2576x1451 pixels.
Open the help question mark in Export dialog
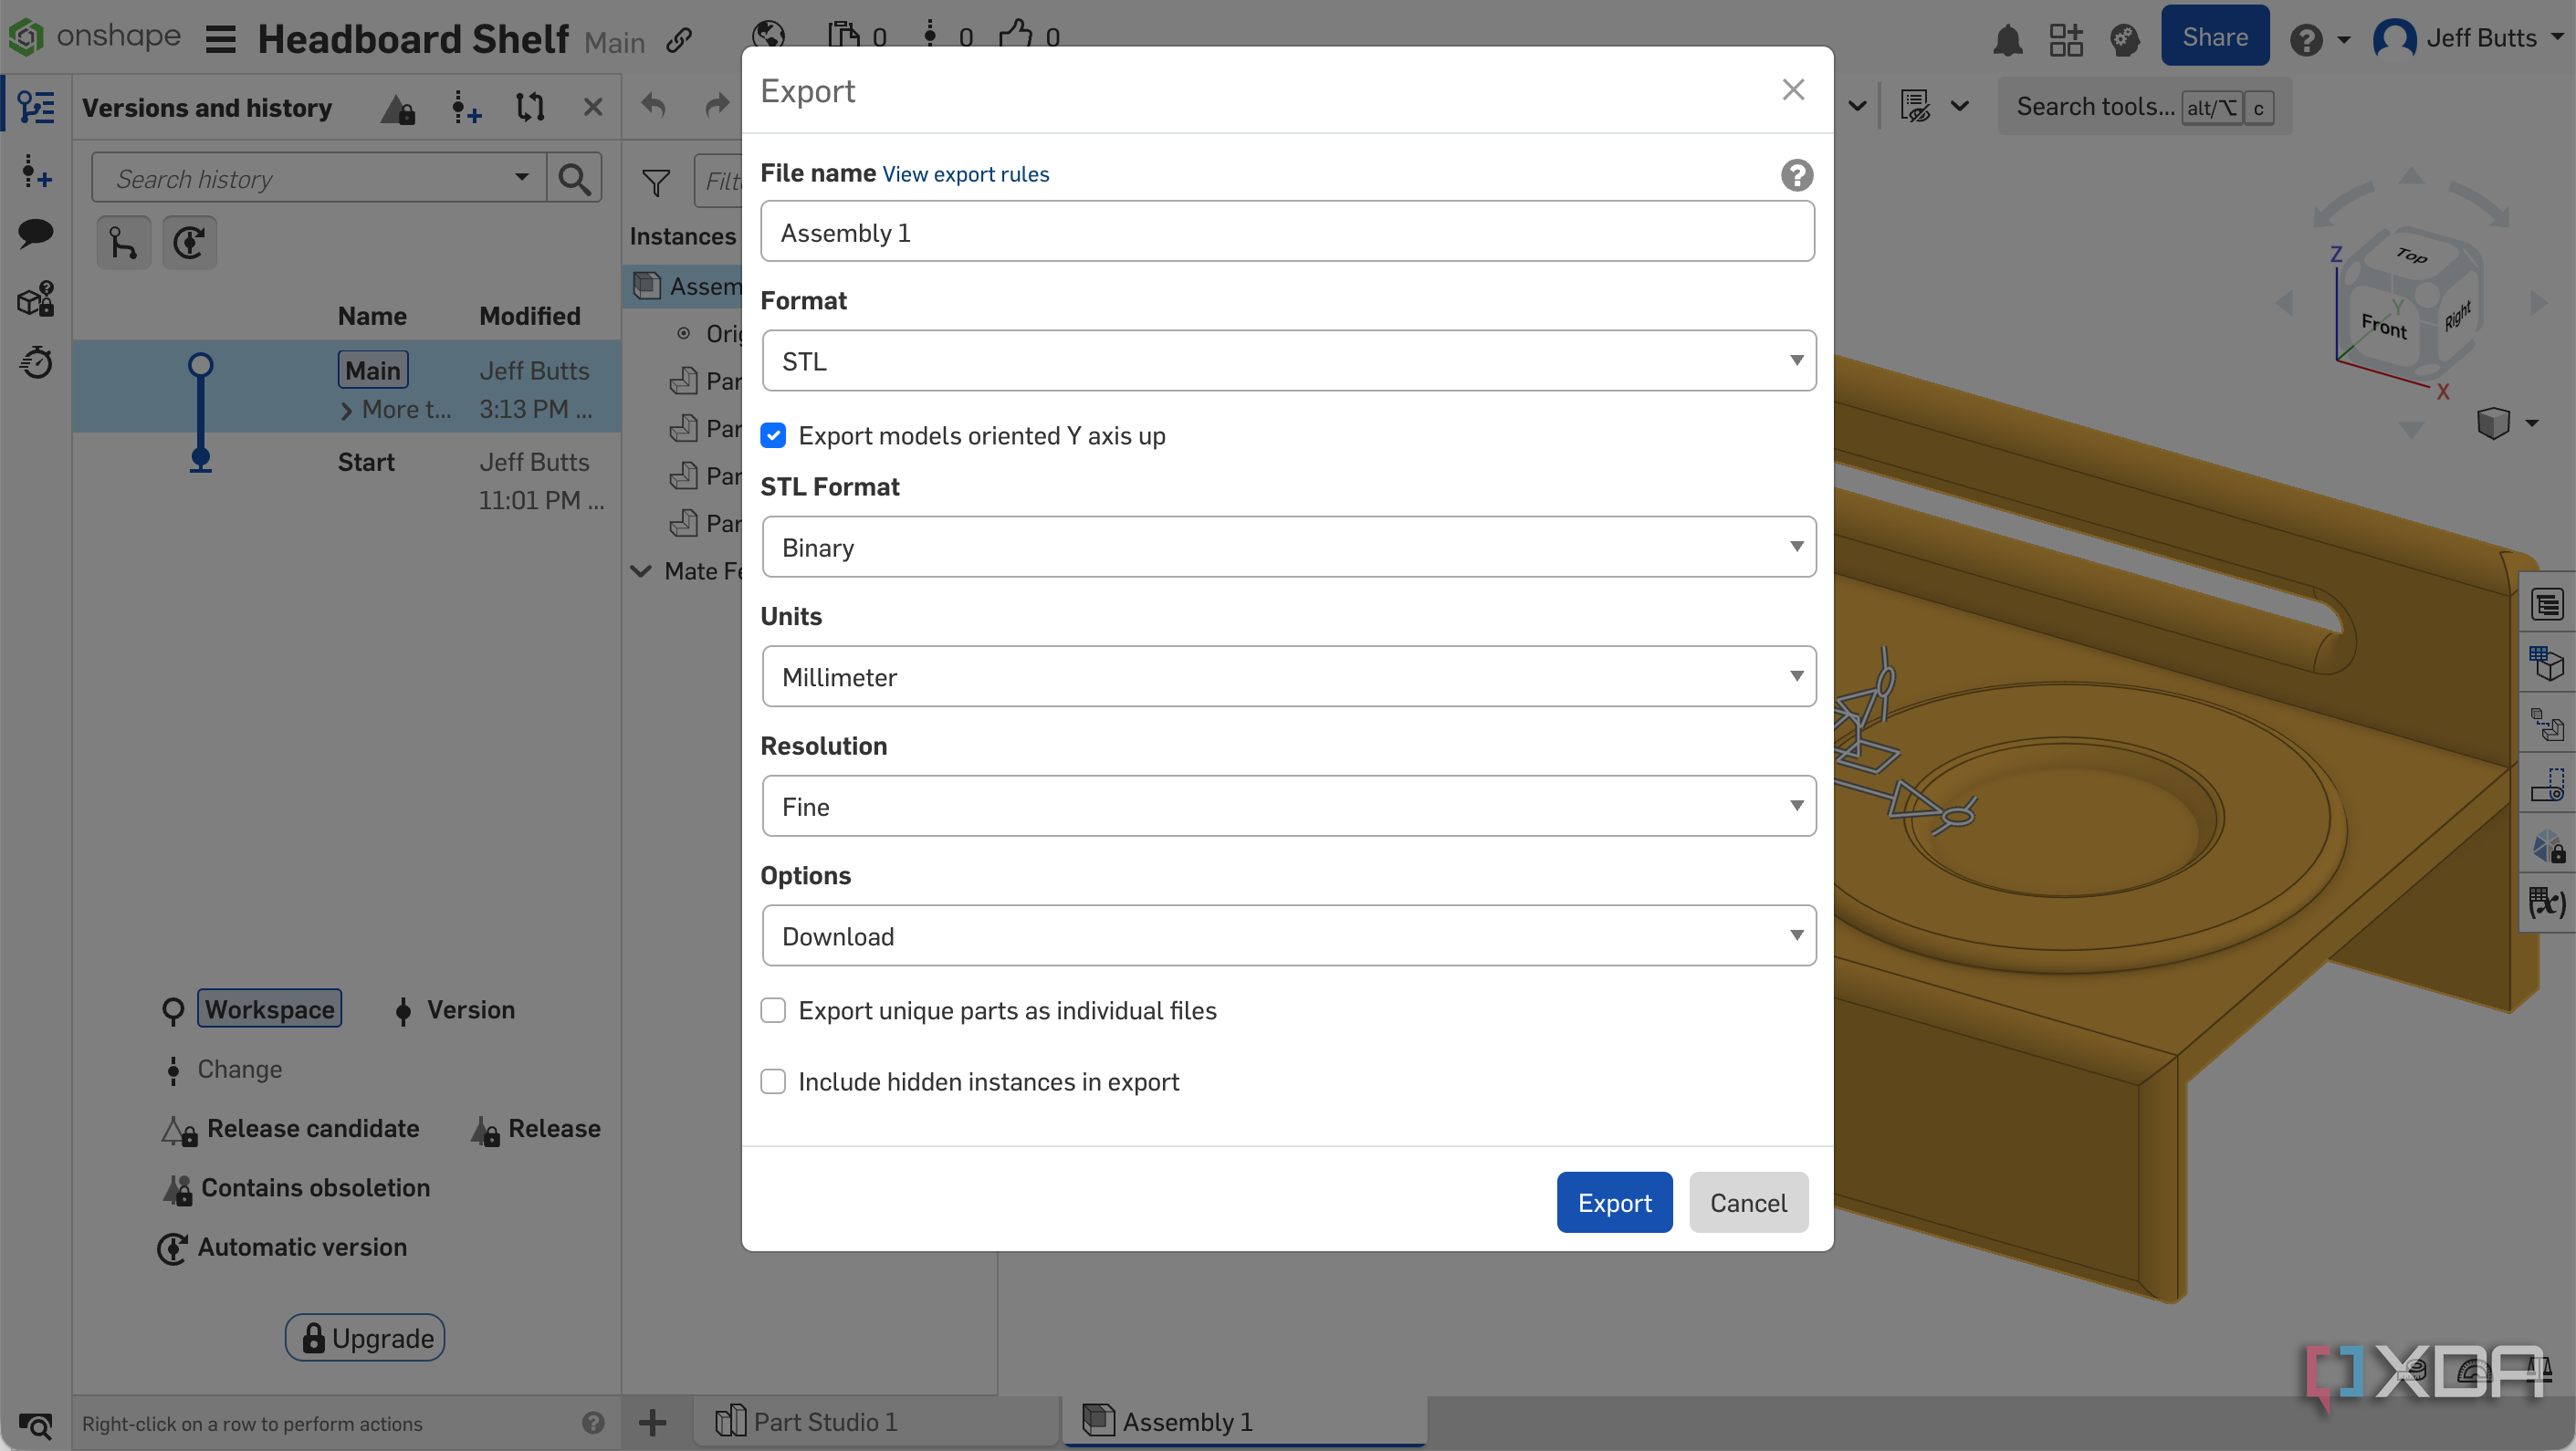coord(1796,175)
